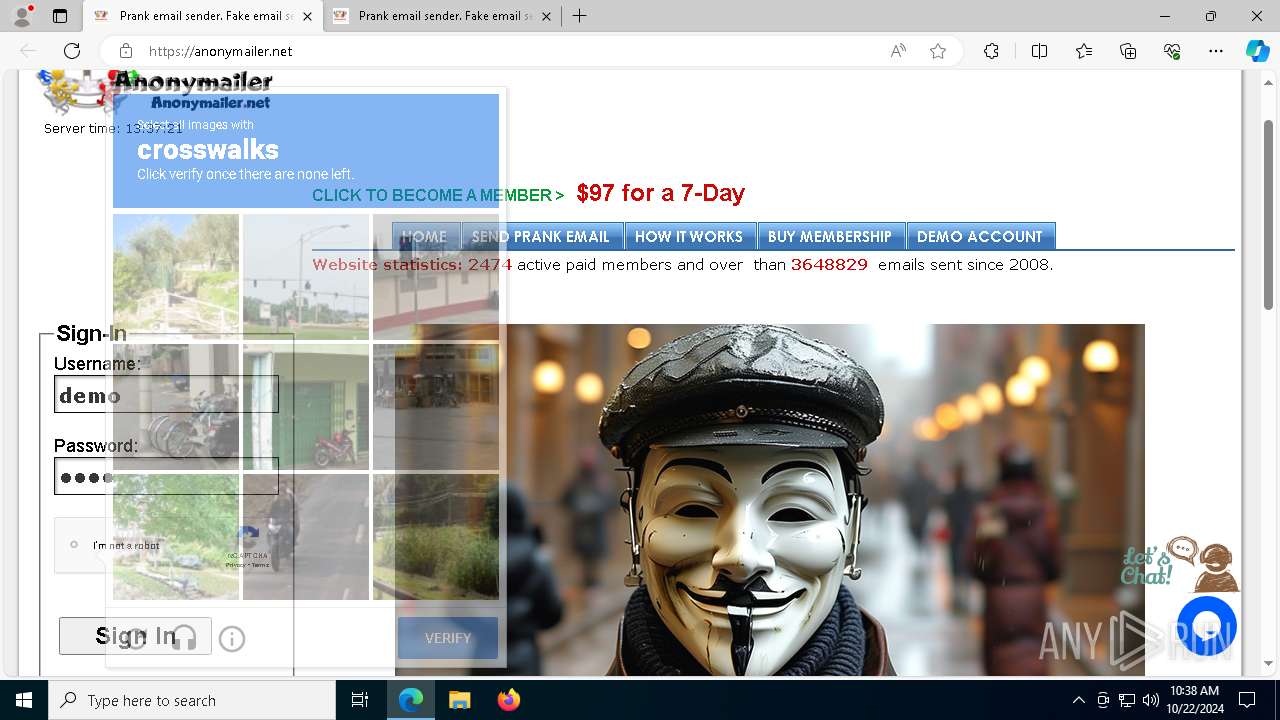
Task: Check the I'm not a robot box
Action: click(x=74, y=545)
